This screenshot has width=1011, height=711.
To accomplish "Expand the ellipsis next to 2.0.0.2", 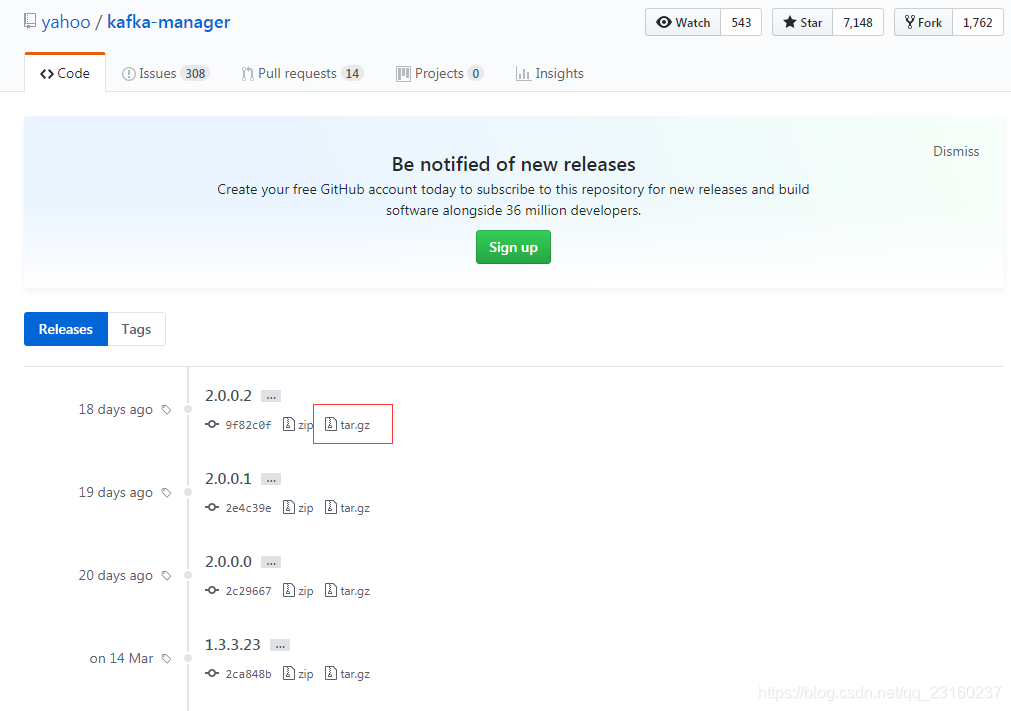I will pyautogui.click(x=271, y=396).
